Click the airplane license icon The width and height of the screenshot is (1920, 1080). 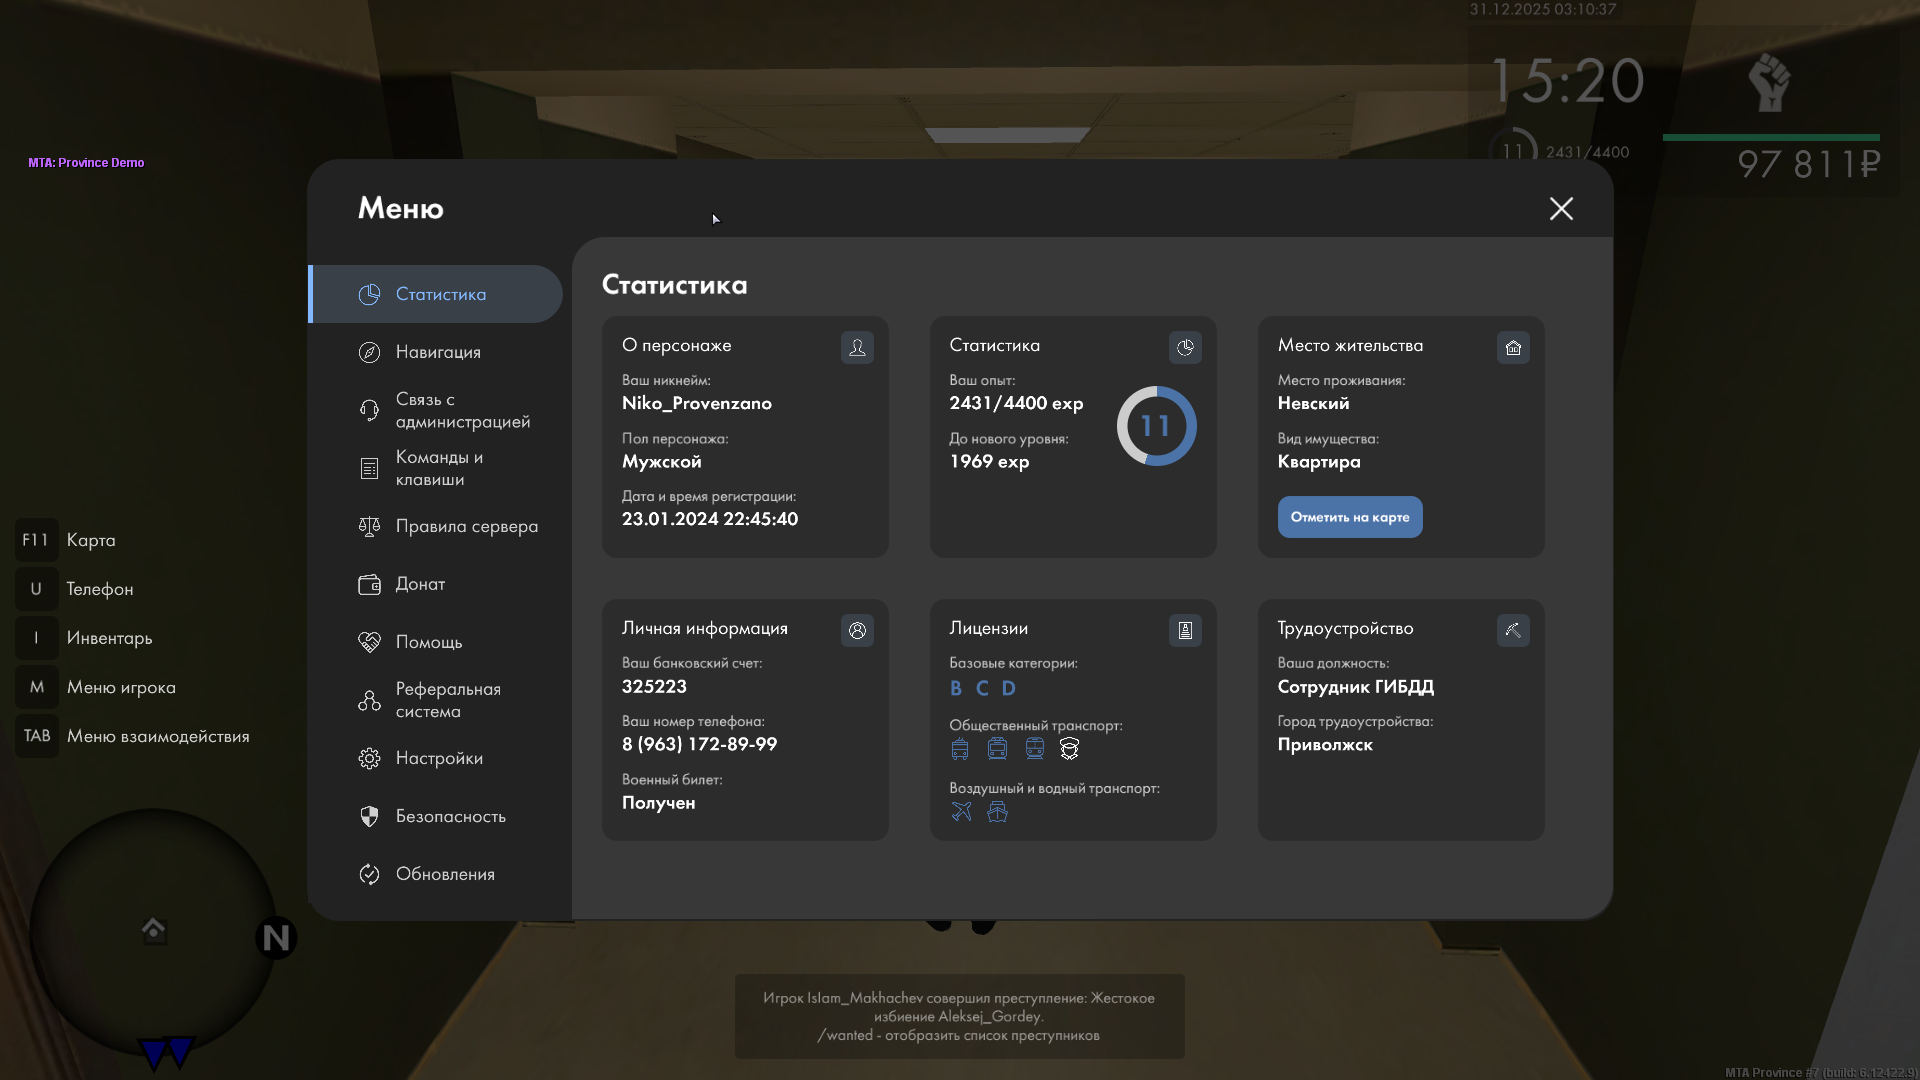[961, 812]
